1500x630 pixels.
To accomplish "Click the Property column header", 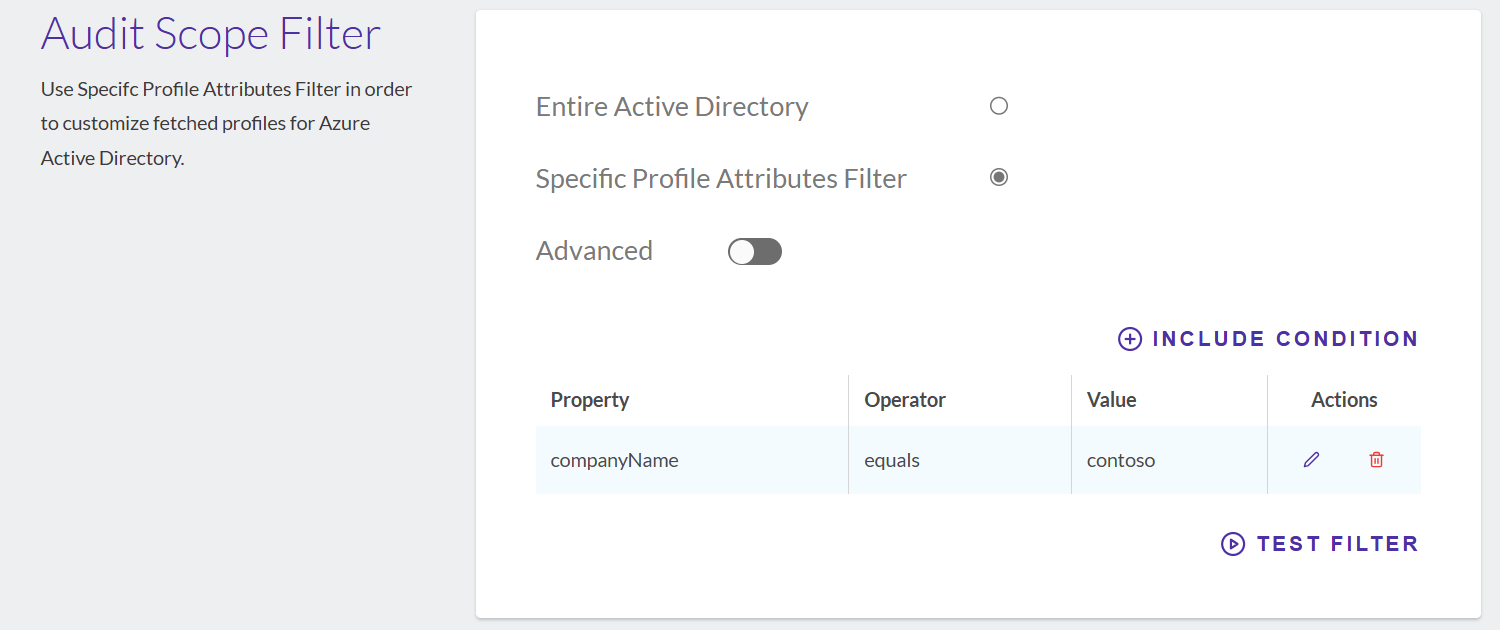I will (x=590, y=400).
